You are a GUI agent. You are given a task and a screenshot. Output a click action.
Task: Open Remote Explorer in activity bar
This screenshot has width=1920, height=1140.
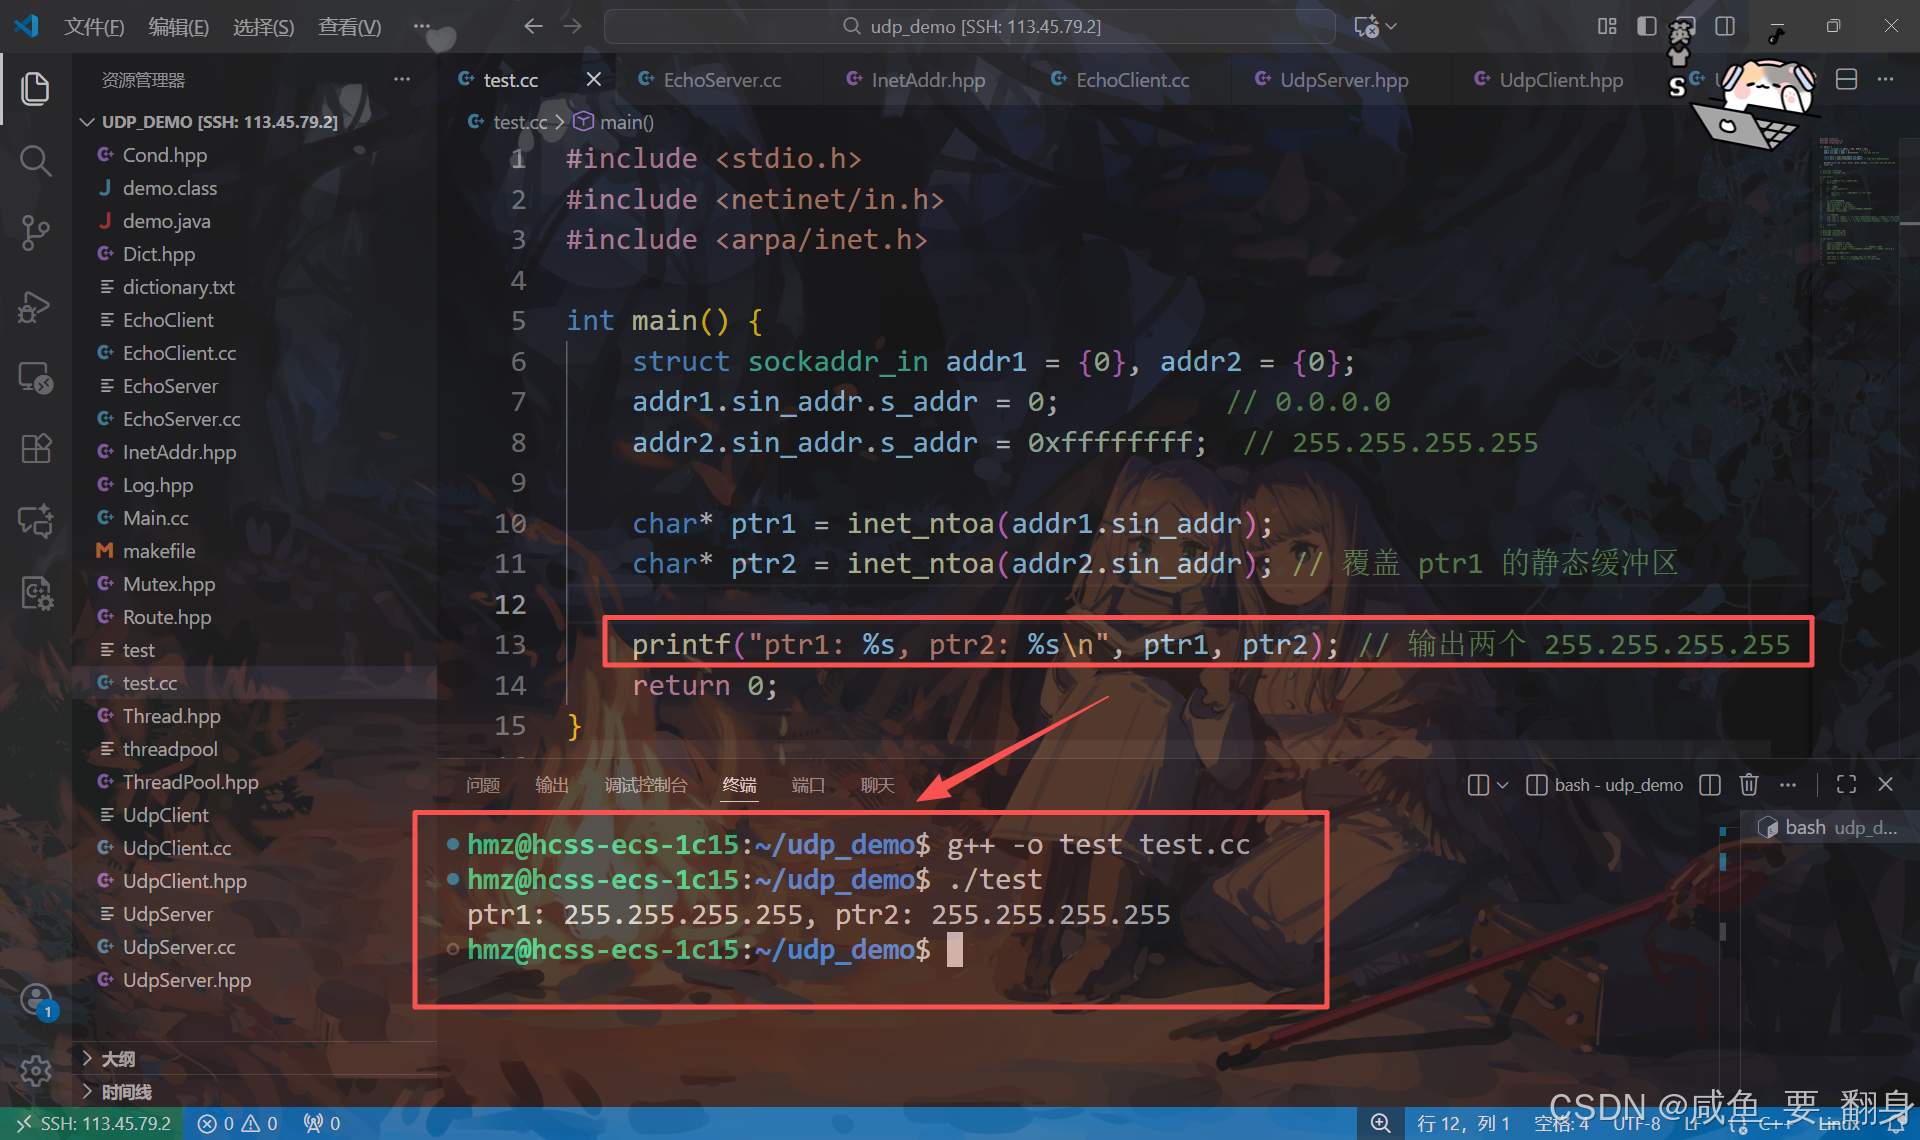35,378
